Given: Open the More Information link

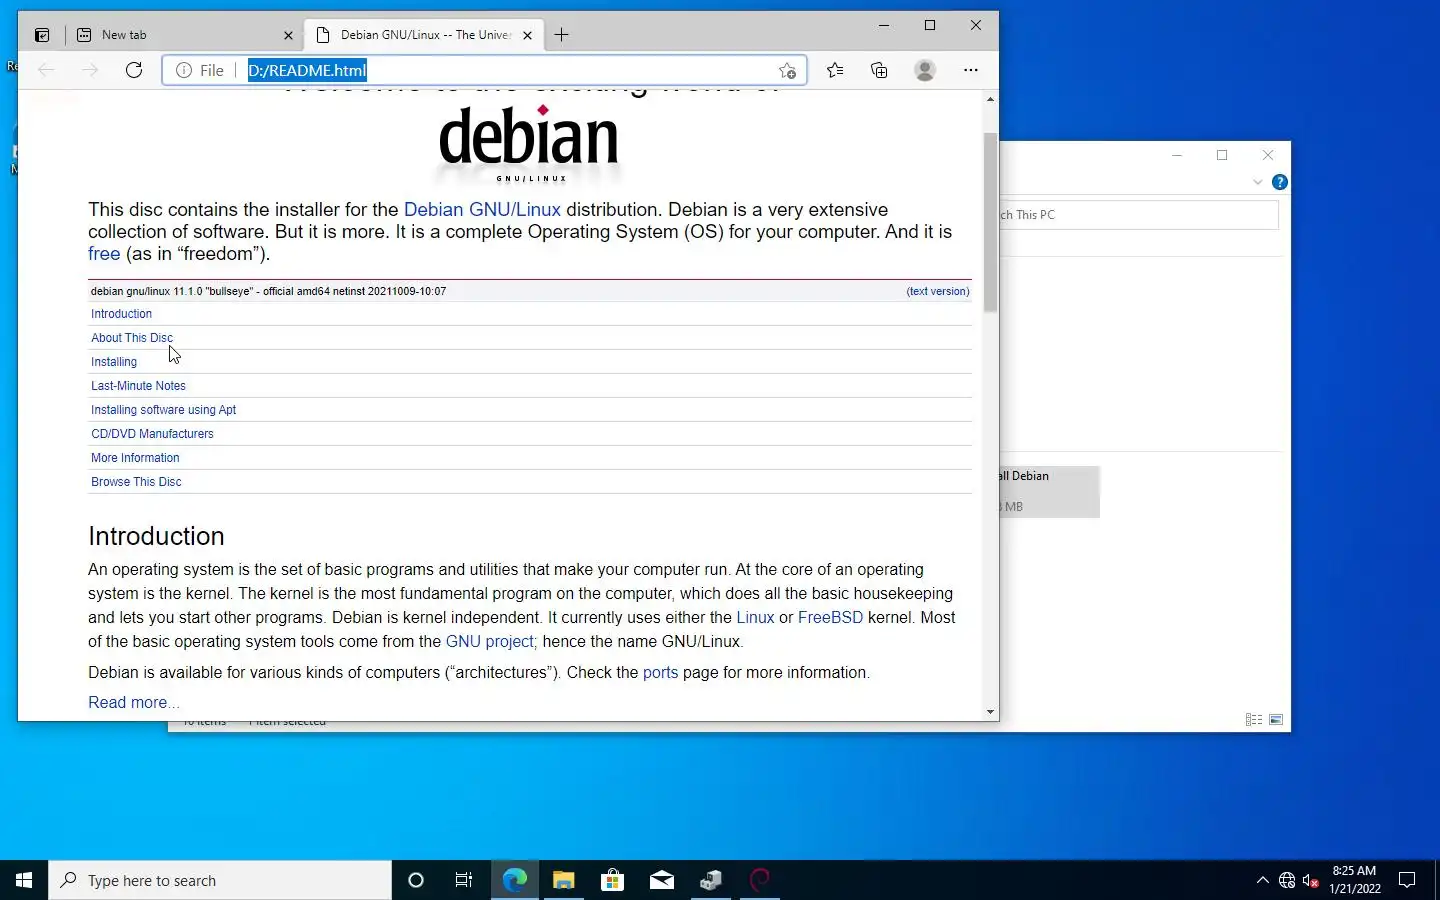Looking at the screenshot, I should [135, 458].
